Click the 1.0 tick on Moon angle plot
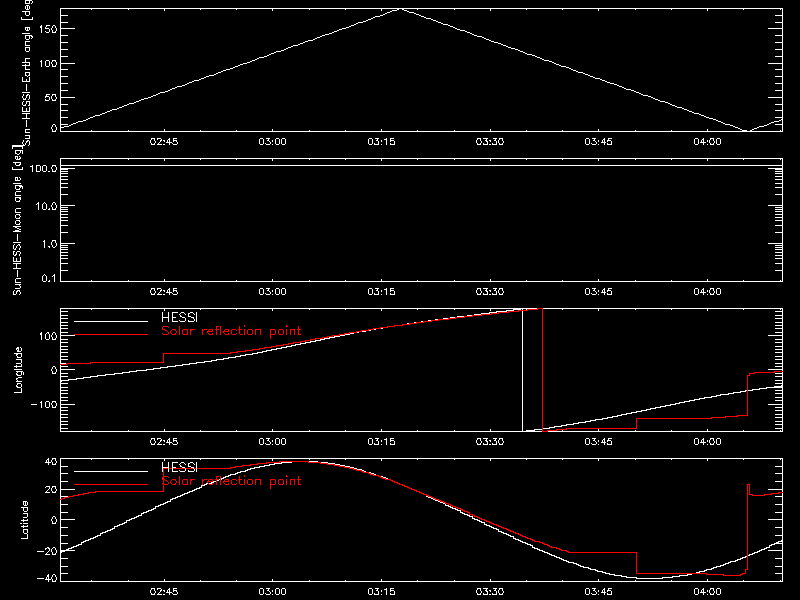The width and height of the screenshot is (800, 600). [x=49, y=244]
